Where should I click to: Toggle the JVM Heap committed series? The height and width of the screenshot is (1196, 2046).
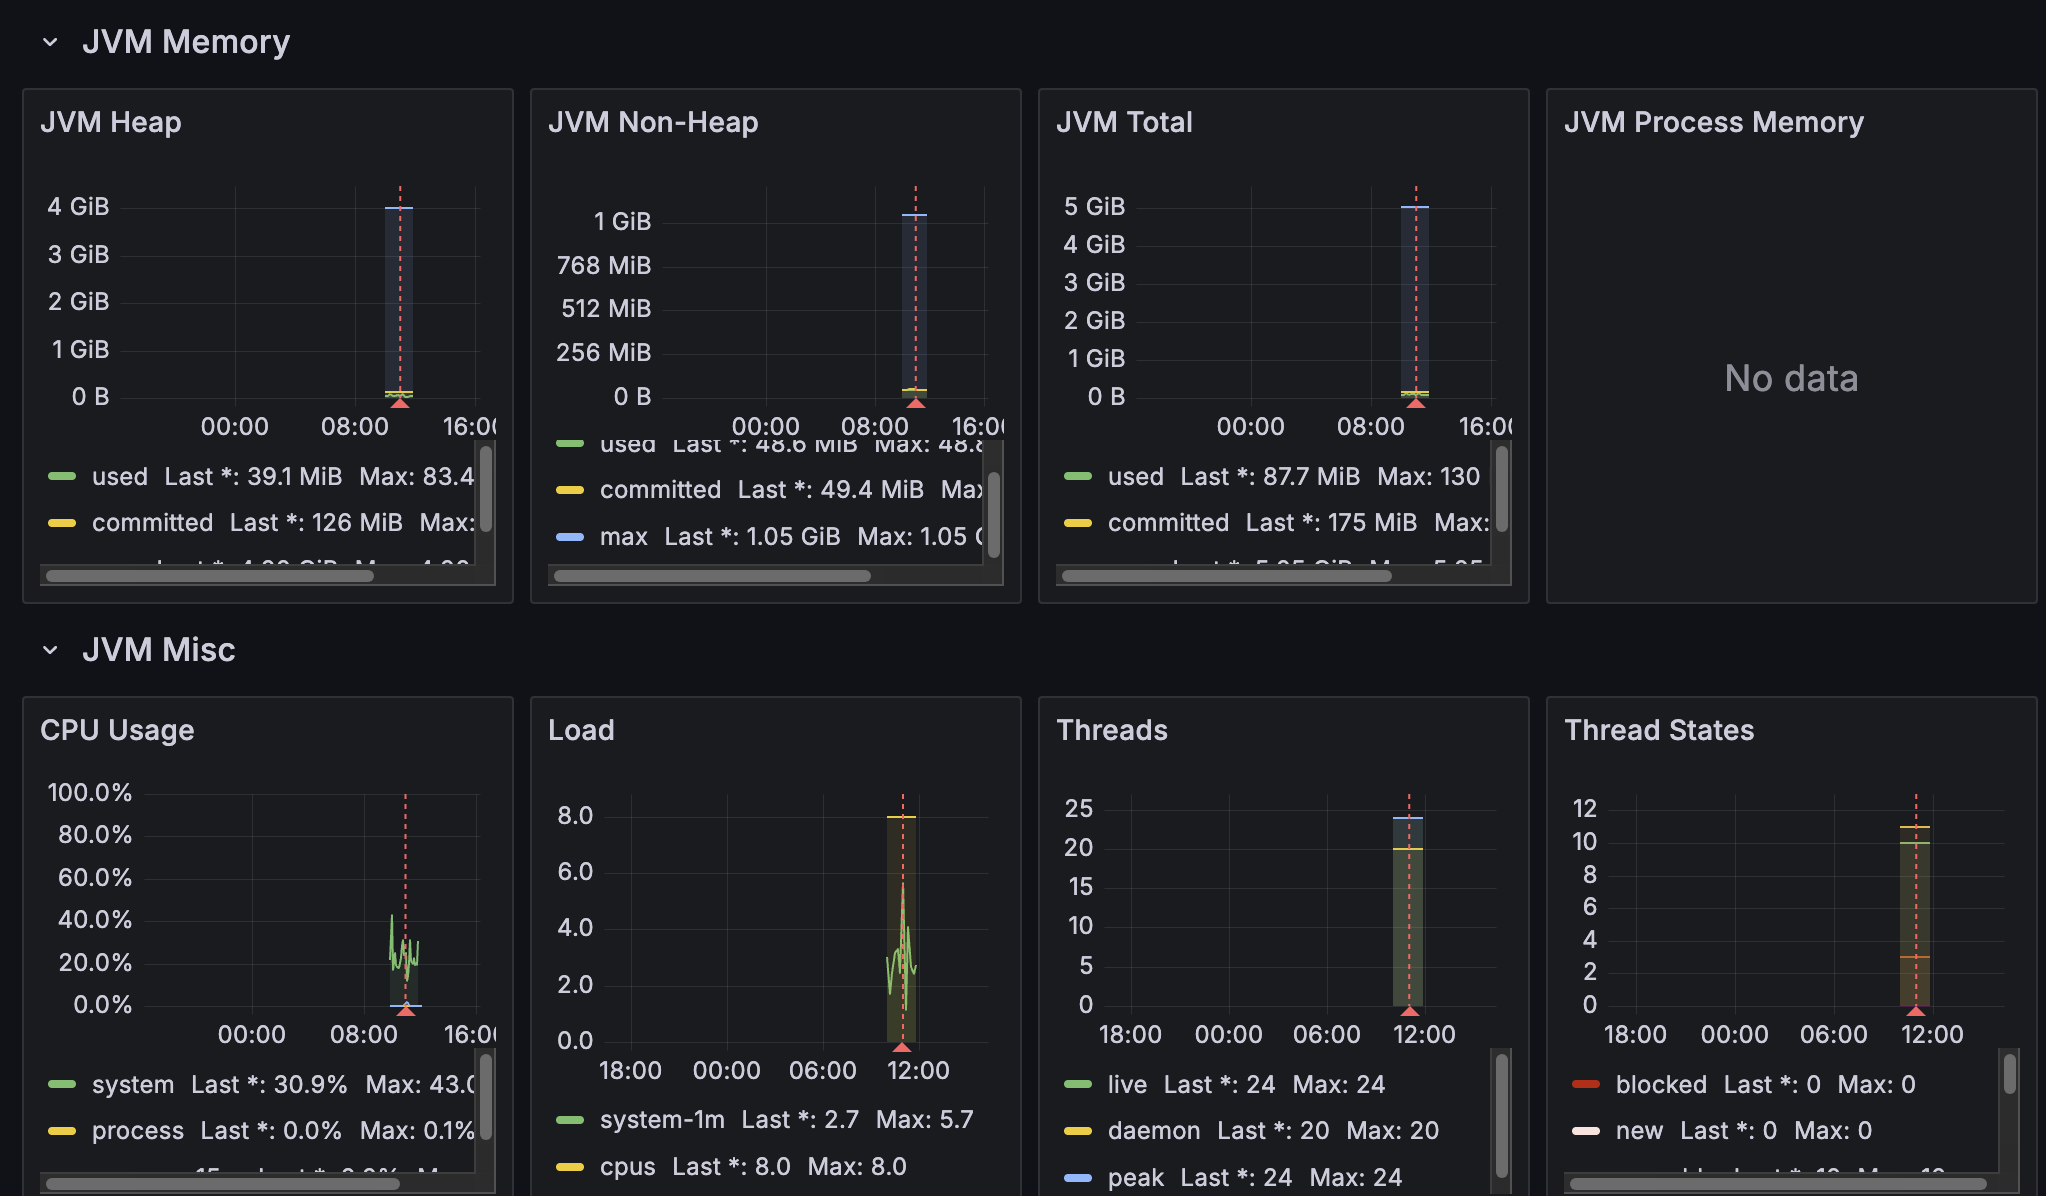[x=152, y=523]
